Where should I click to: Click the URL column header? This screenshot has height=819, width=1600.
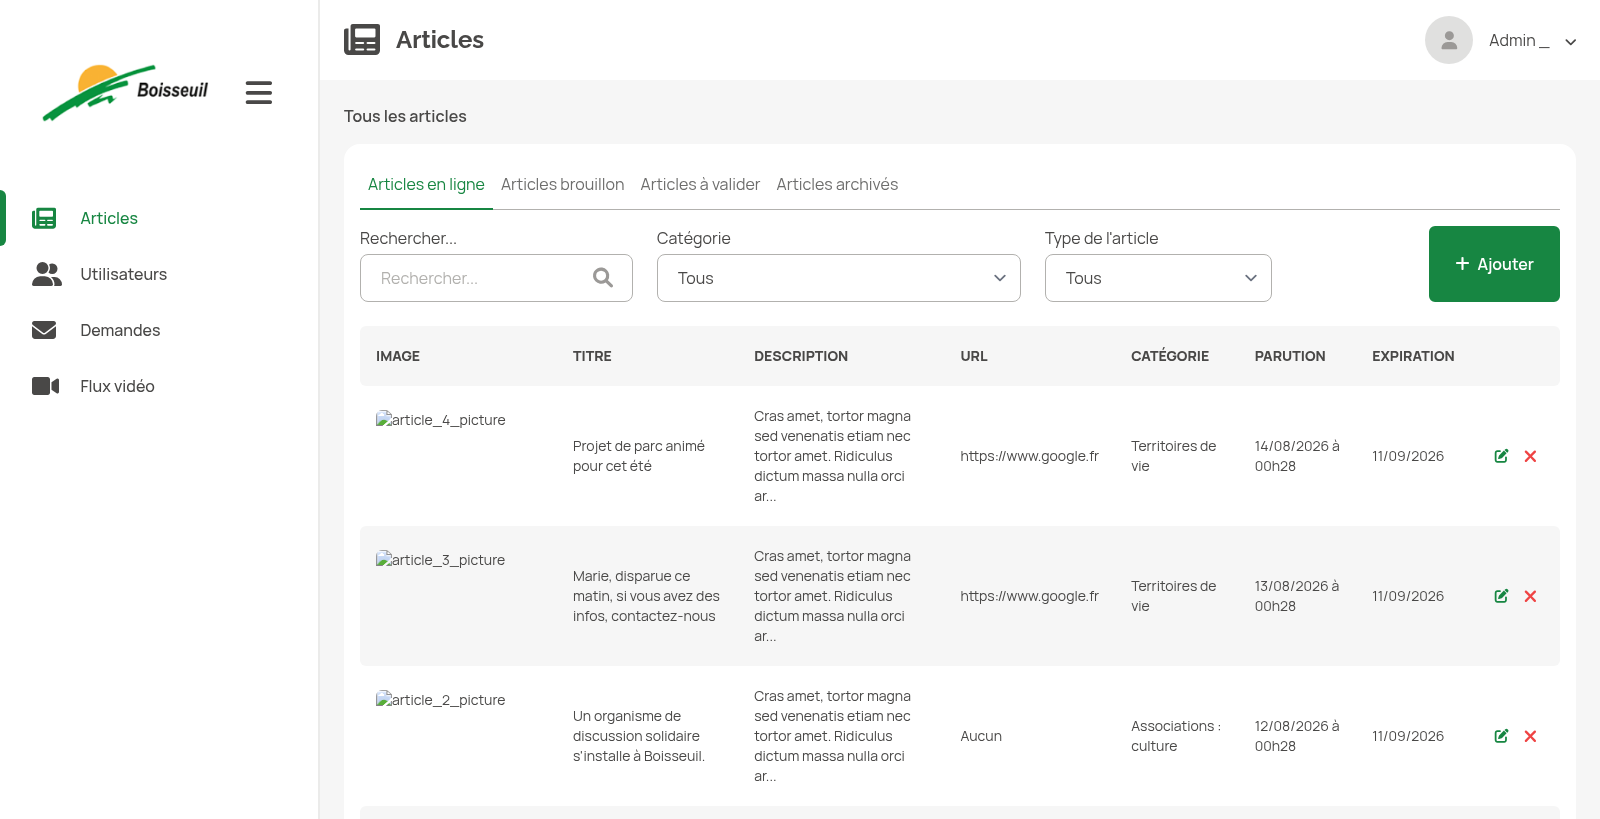(x=974, y=356)
